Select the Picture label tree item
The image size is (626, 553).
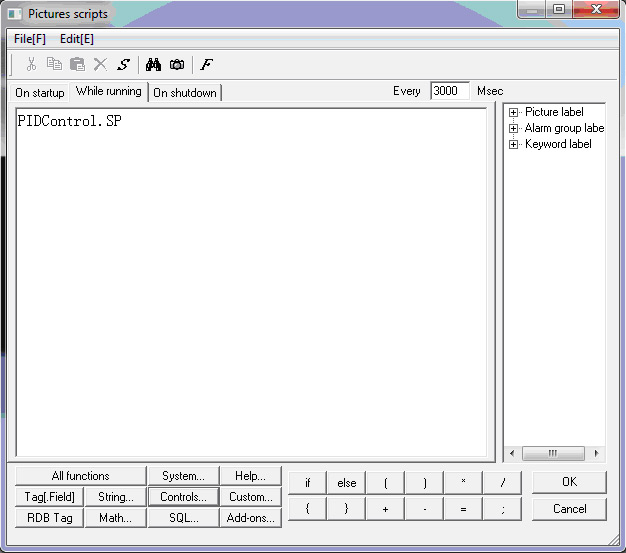554,112
